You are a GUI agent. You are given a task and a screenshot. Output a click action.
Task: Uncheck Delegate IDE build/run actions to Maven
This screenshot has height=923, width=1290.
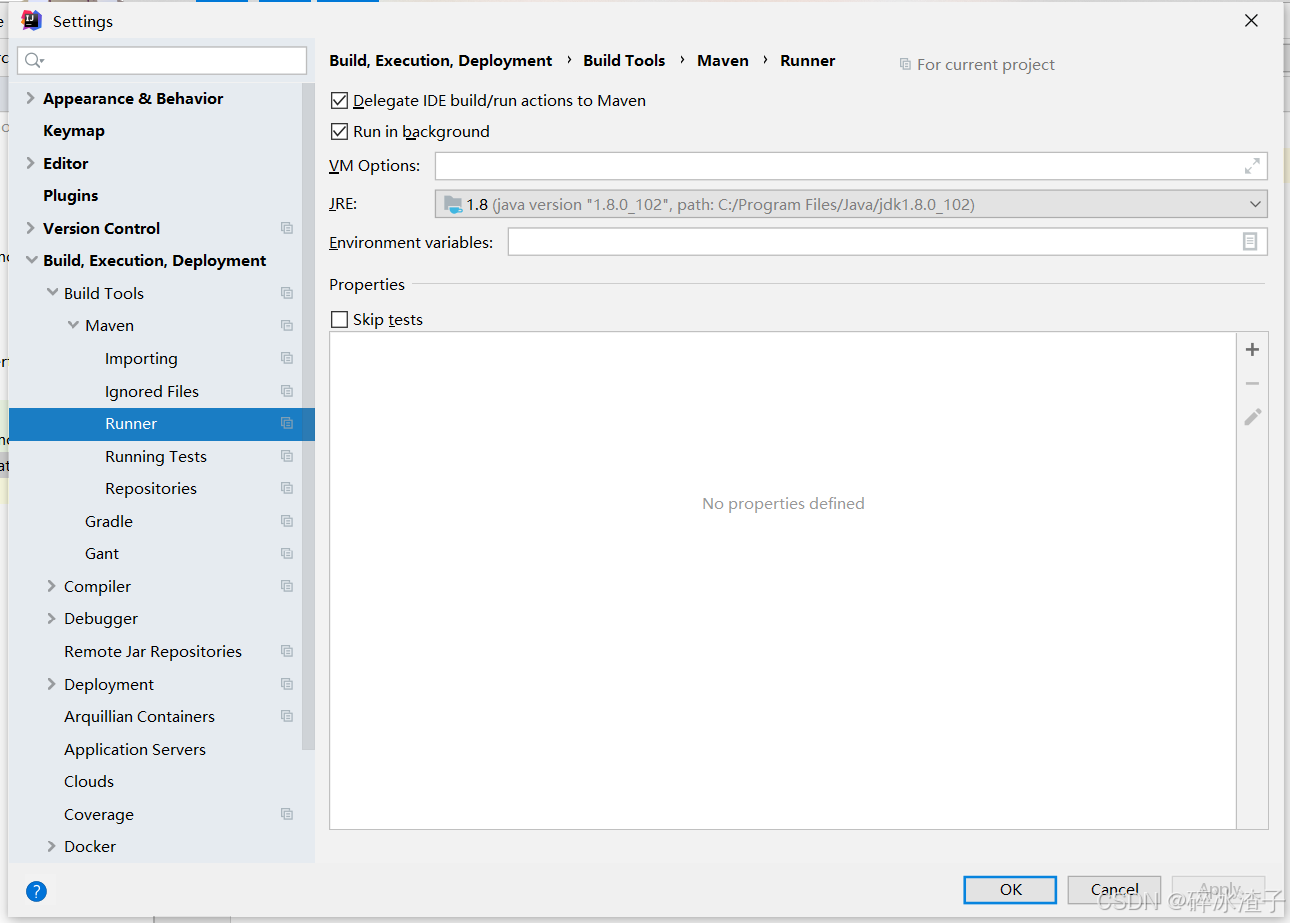[x=339, y=101]
